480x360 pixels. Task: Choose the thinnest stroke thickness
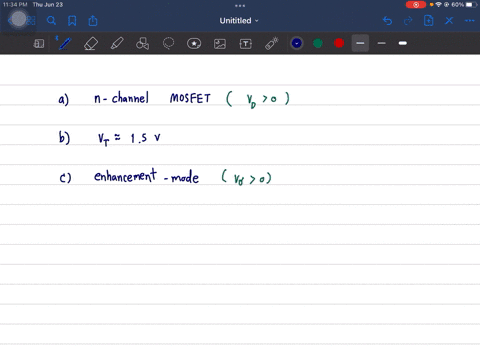click(382, 43)
